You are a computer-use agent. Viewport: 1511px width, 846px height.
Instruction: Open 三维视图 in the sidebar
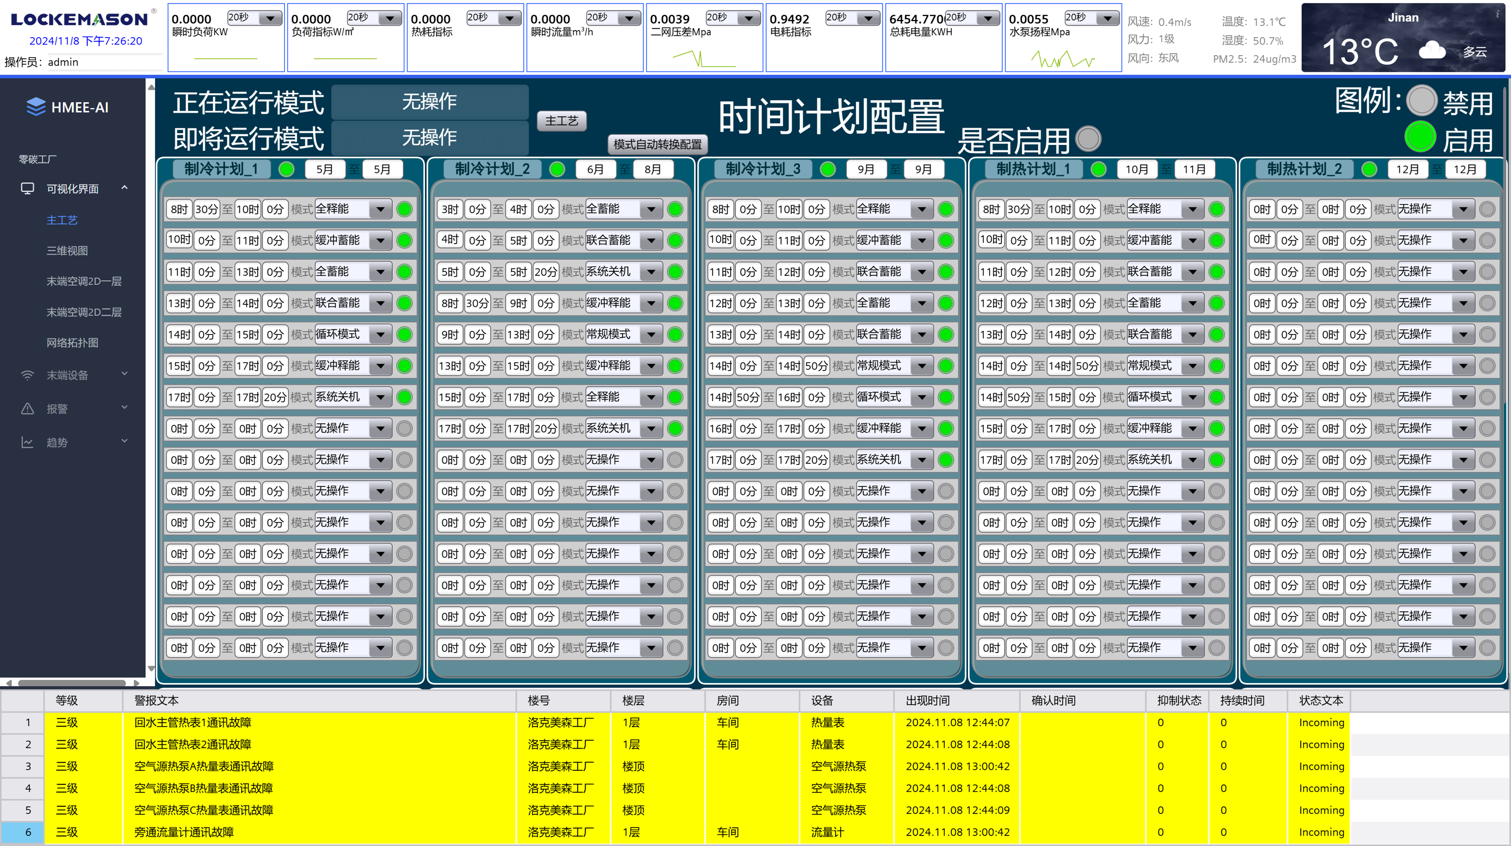[x=67, y=251]
